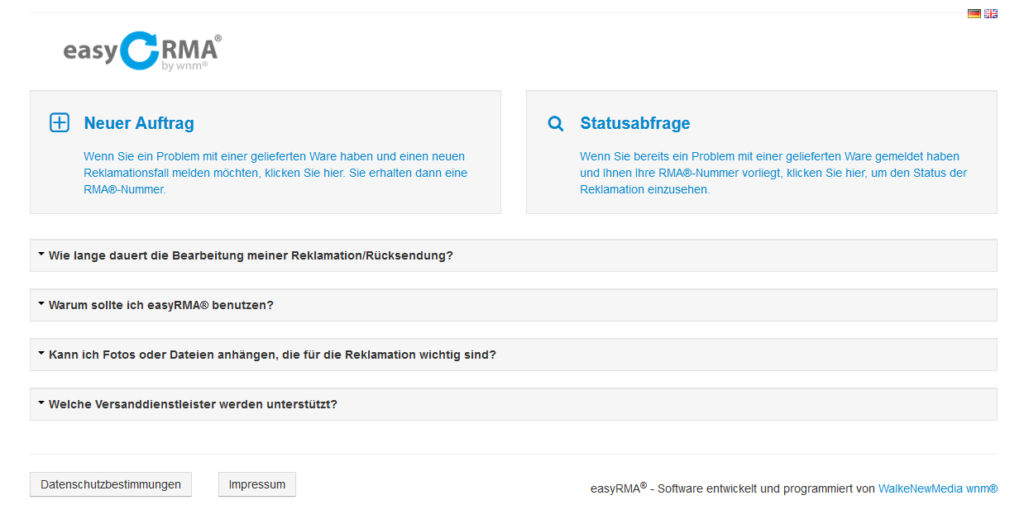
Task: Switch language with the English flag icon
Action: (991, 14)
